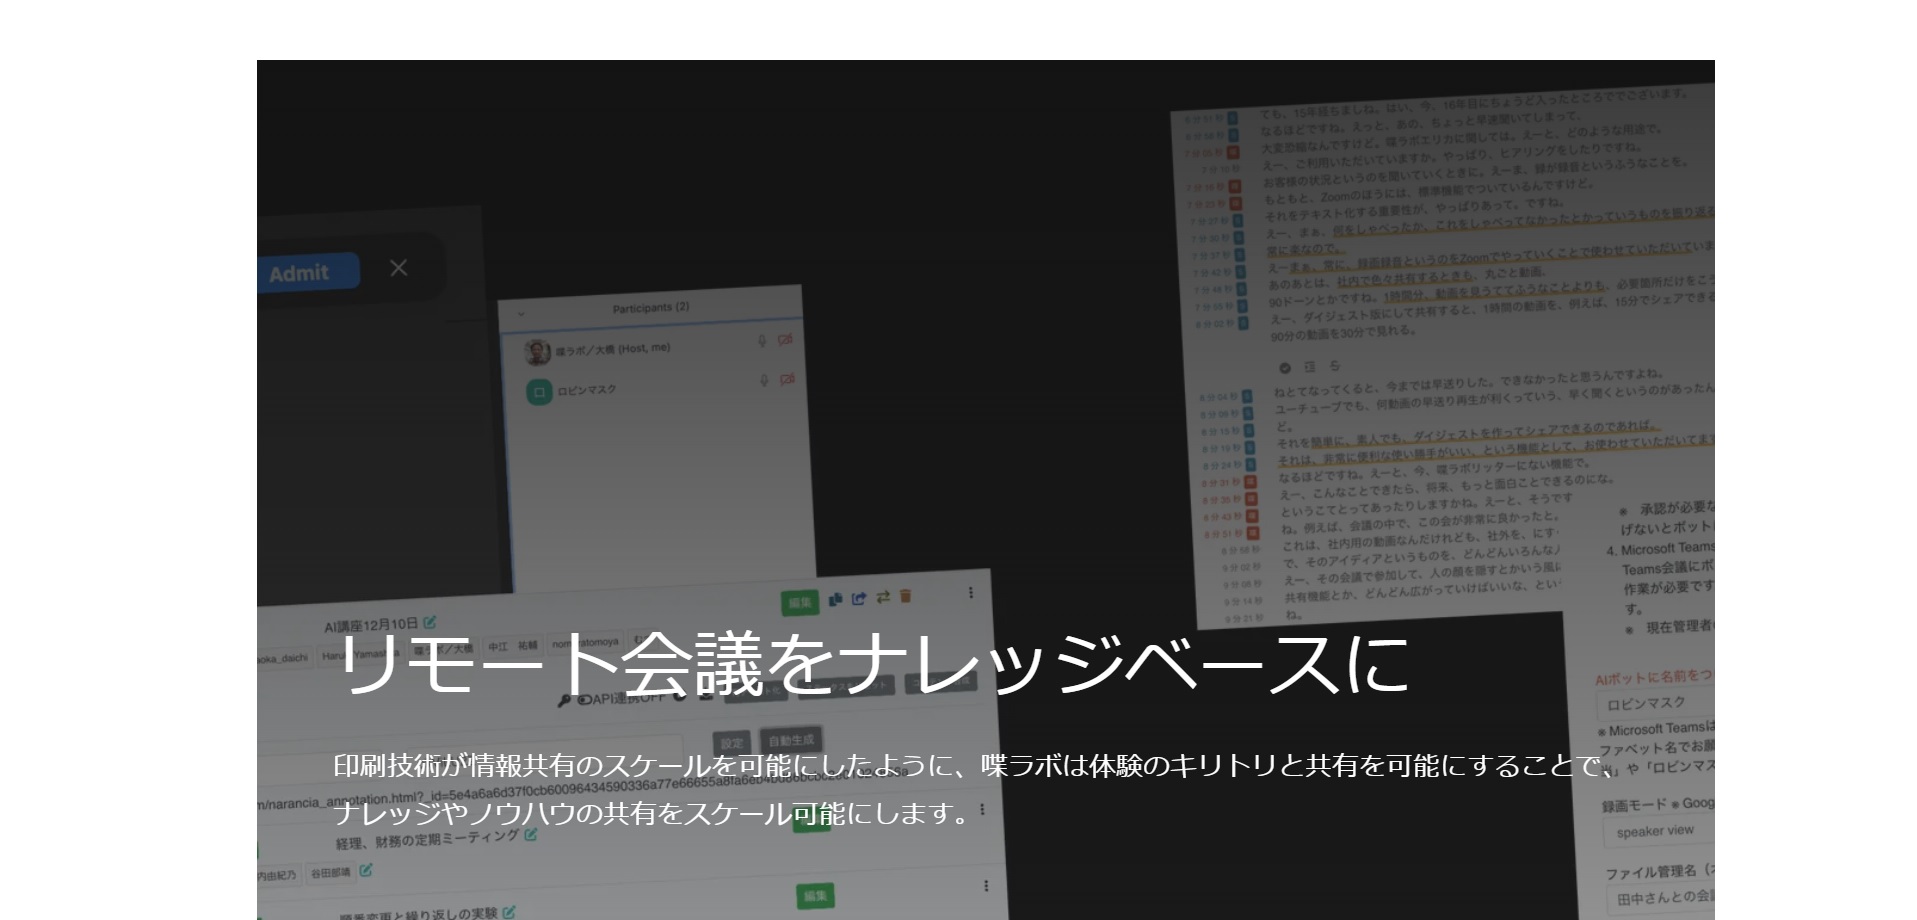Open the kebab menu beside the bottom 編集 button
This screenshot has width=1917, height=920.
986,886
